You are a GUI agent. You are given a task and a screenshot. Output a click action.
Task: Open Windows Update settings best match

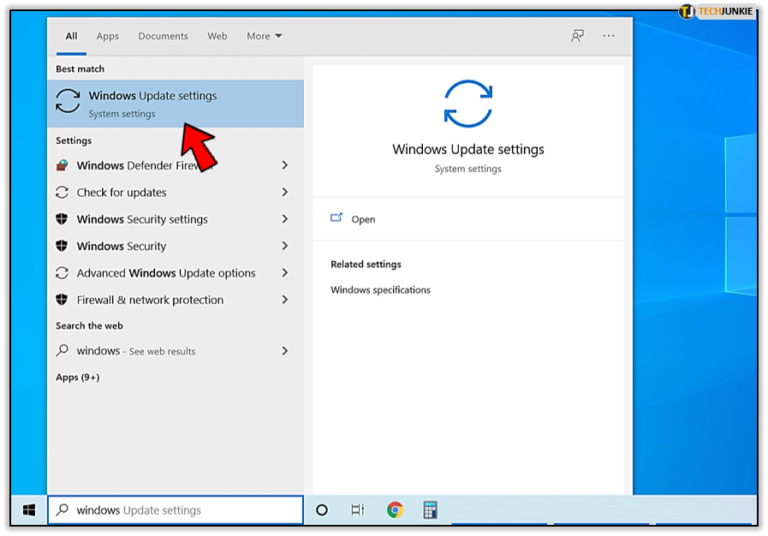coord(175,104)
